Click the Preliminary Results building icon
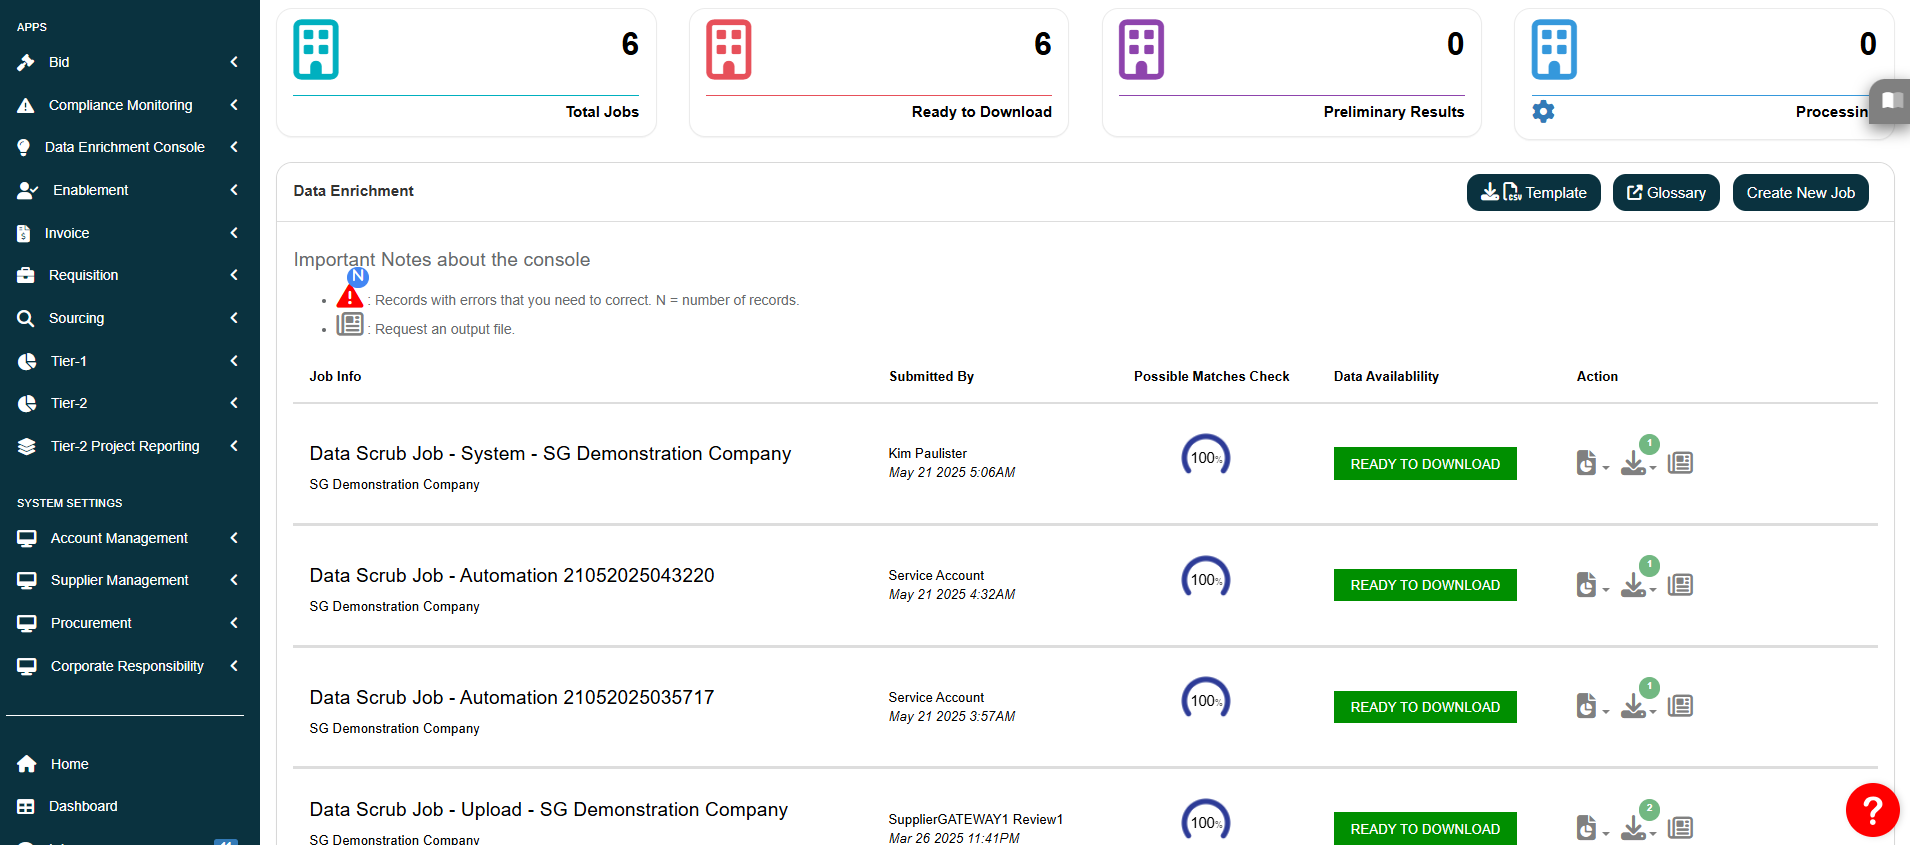Viewport: 1910px width, 845px height. click(1141, 50)
